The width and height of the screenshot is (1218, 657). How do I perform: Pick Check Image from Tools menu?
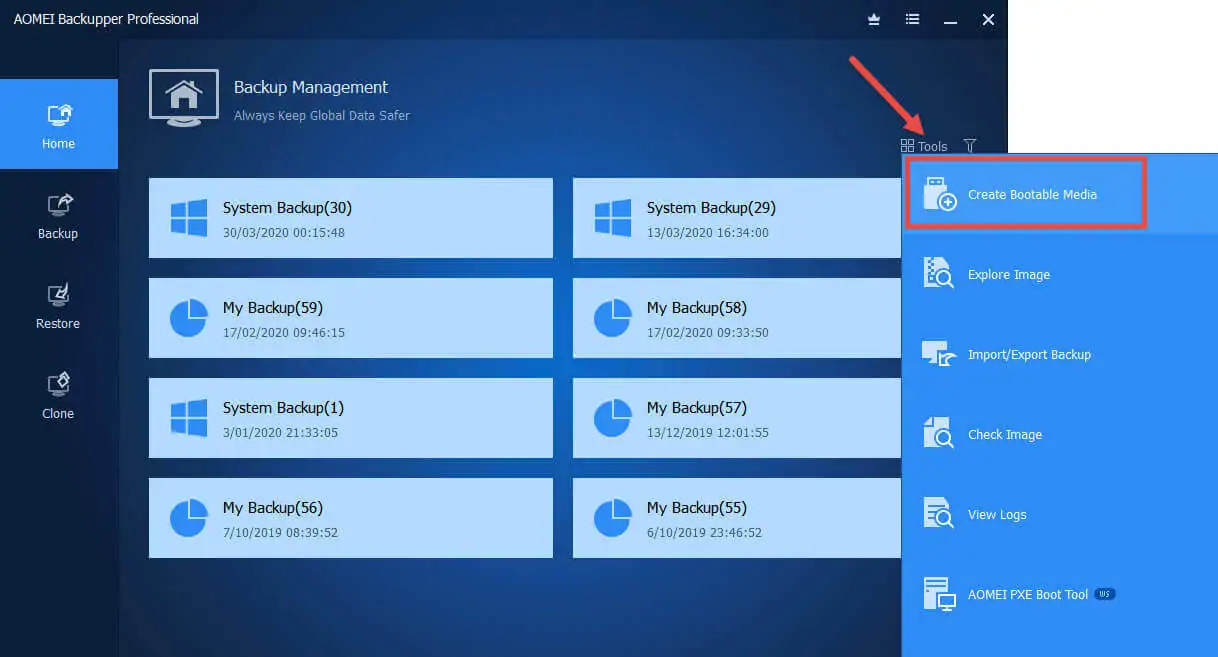pyautogui.click(x=1060, y=434)
